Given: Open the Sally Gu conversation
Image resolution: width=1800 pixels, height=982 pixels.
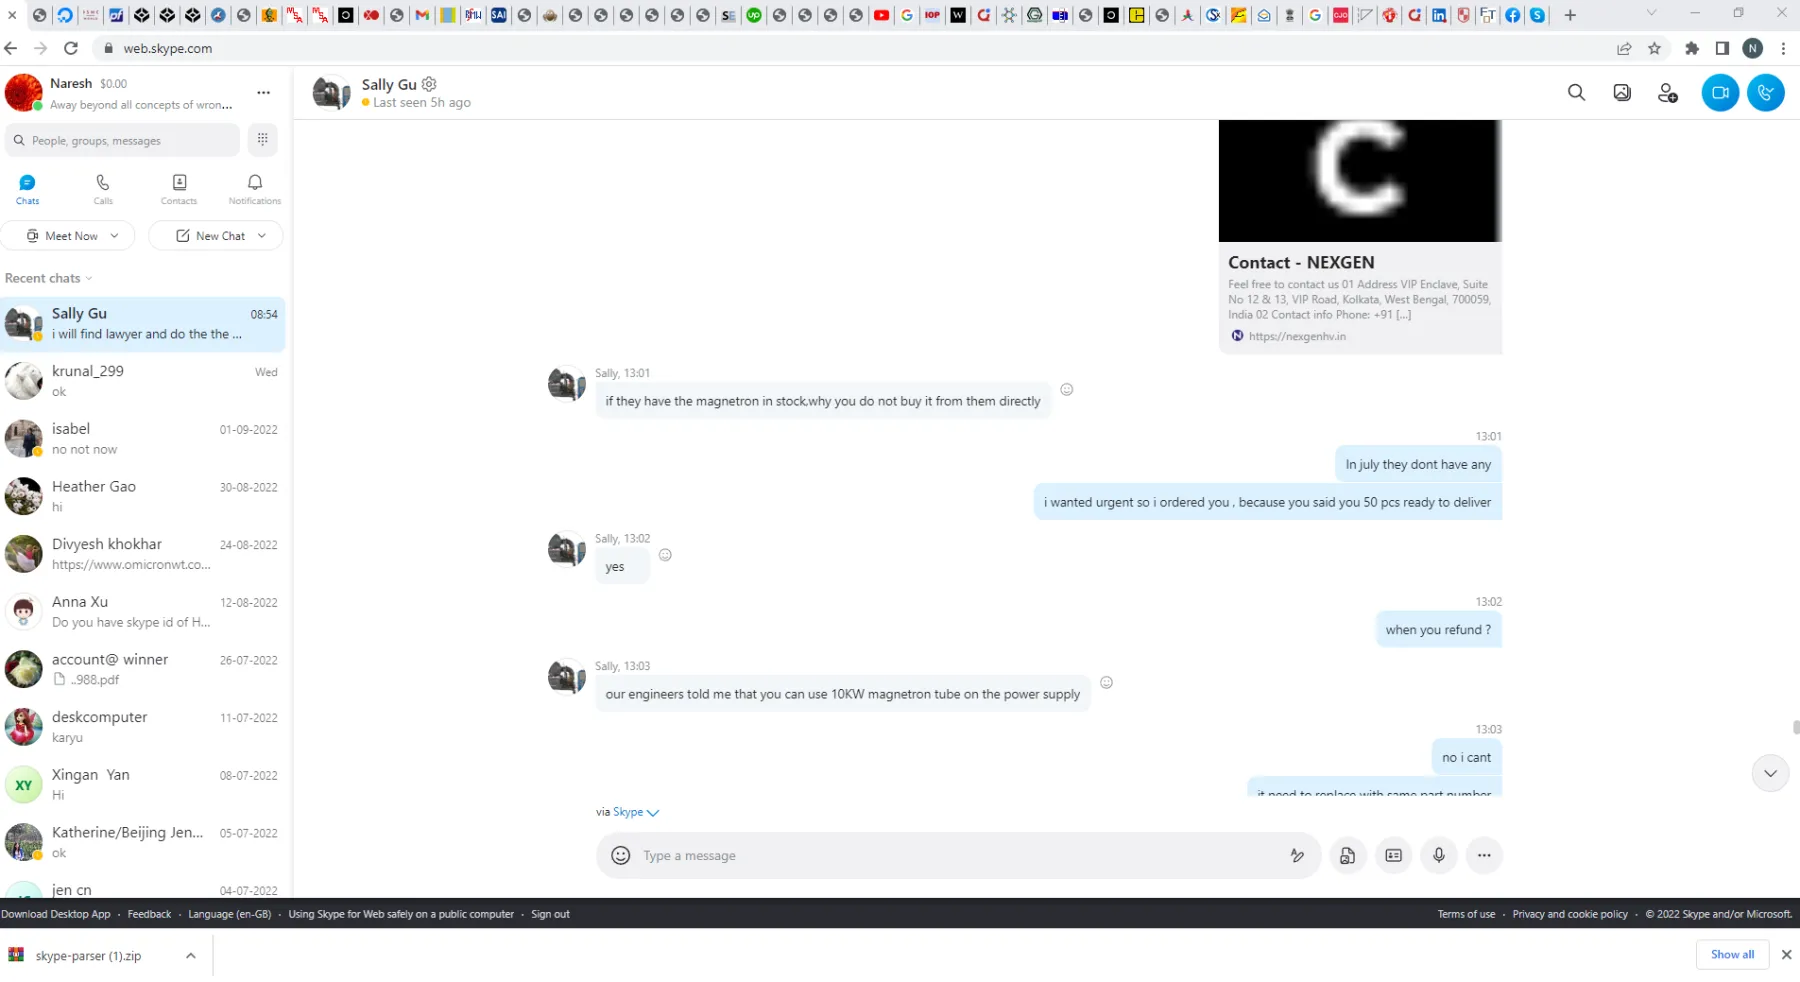Looking at the screenshot, I should (143, 324).
